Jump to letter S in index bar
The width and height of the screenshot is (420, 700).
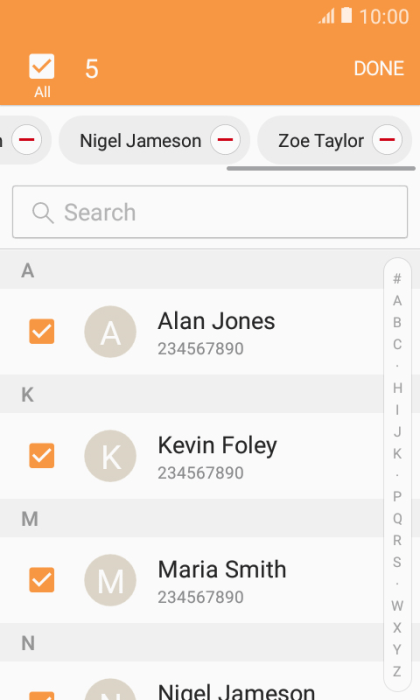397,562
